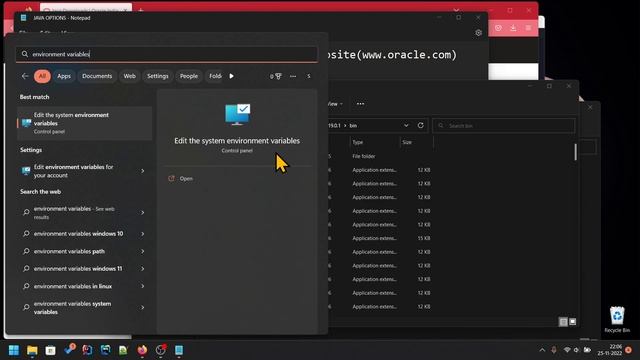Screen dimensions: 640x360
Task: Click the browser pocket/shield icon
Action: coord(498,28)
